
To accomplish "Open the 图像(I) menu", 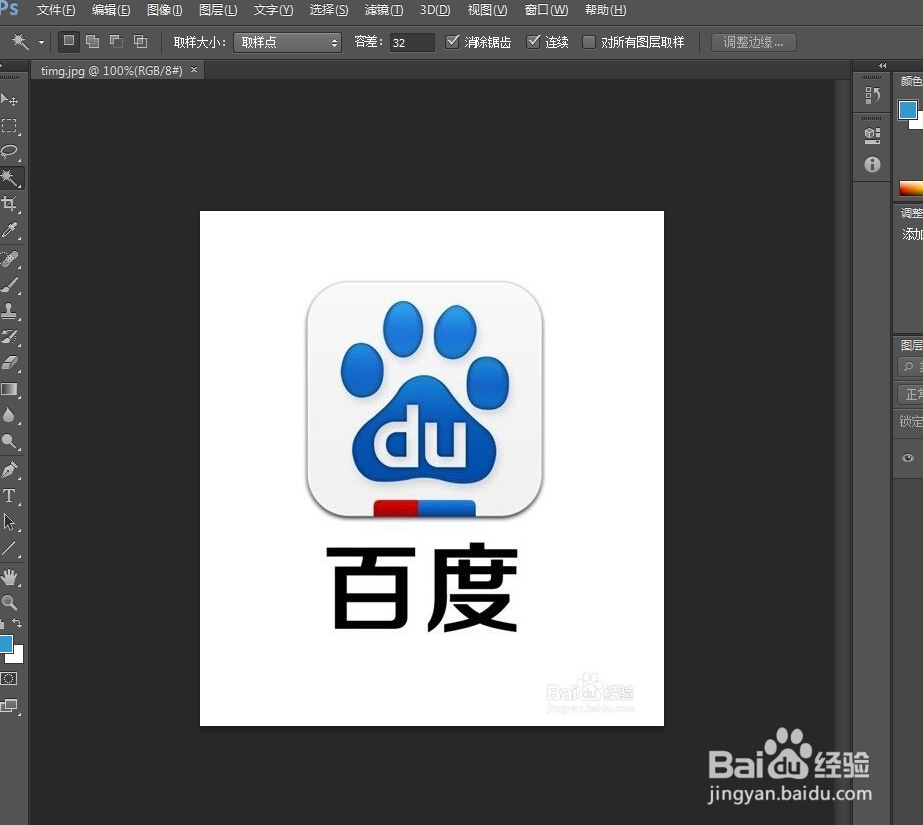I will coord(164,10).
